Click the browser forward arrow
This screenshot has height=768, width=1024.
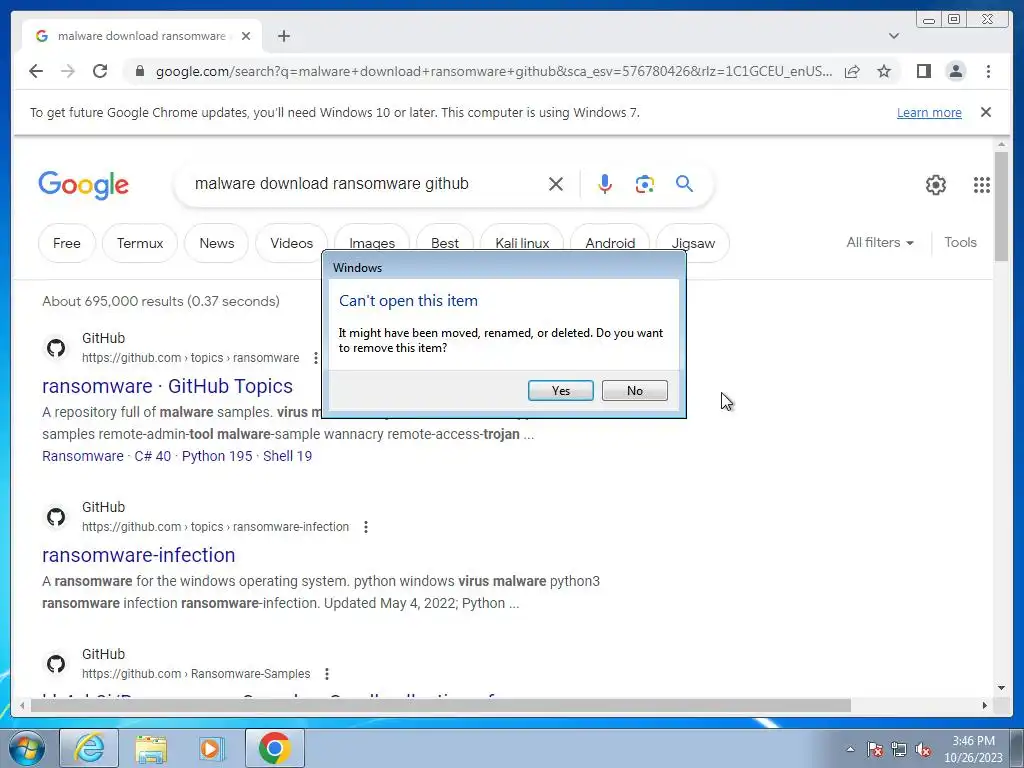(x=68, y=71)
